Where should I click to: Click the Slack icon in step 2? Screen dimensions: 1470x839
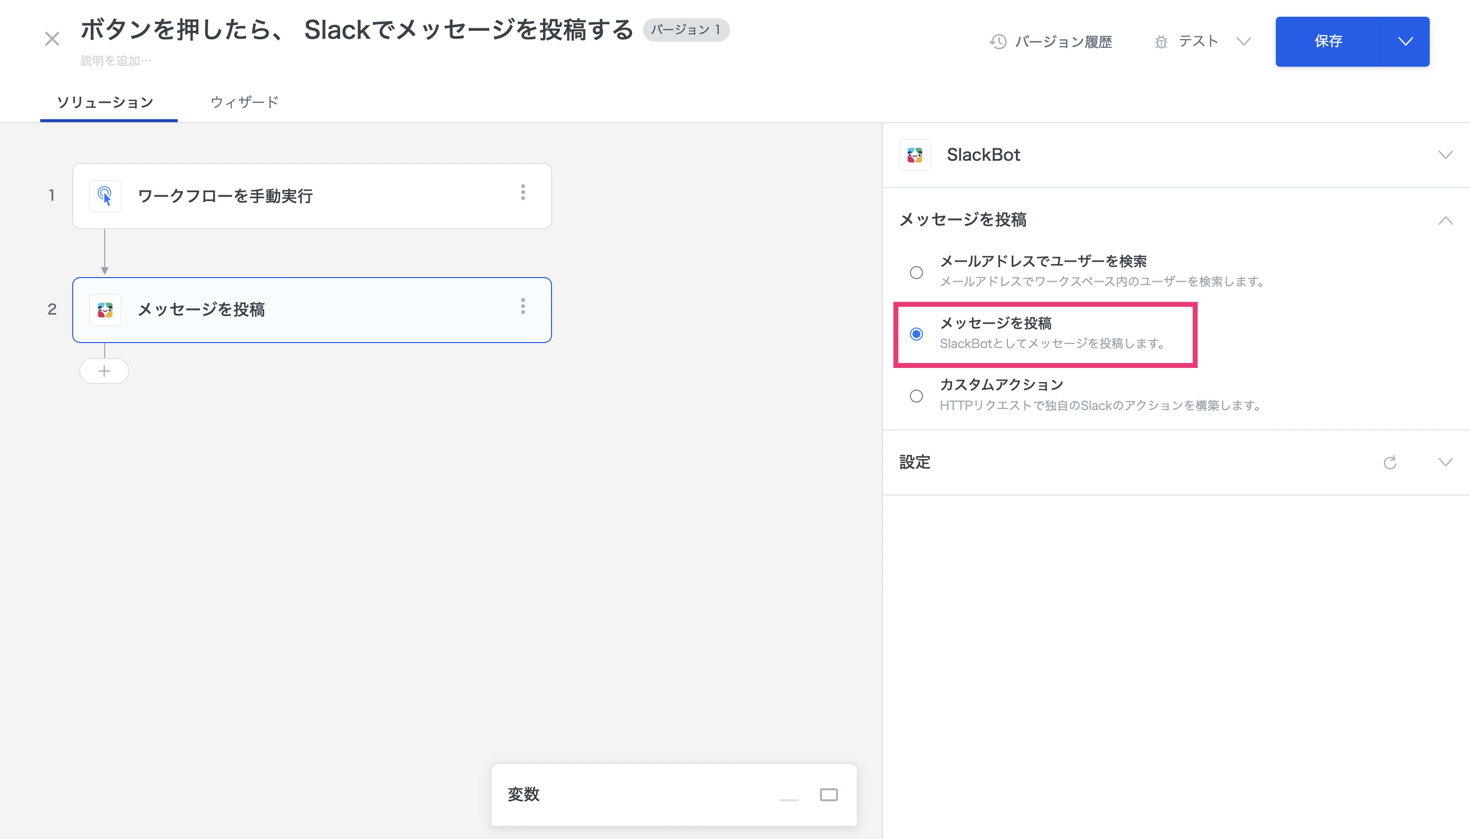[105, 310]
